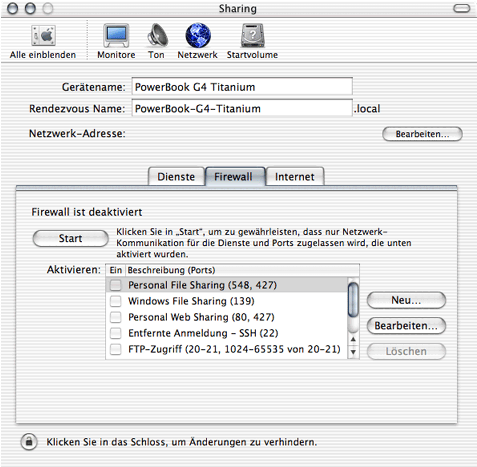The width and height of the screenshot is (477, 467).
Task: Enable Windows File Sharing (139) checkbox
Action: (116, 301)
